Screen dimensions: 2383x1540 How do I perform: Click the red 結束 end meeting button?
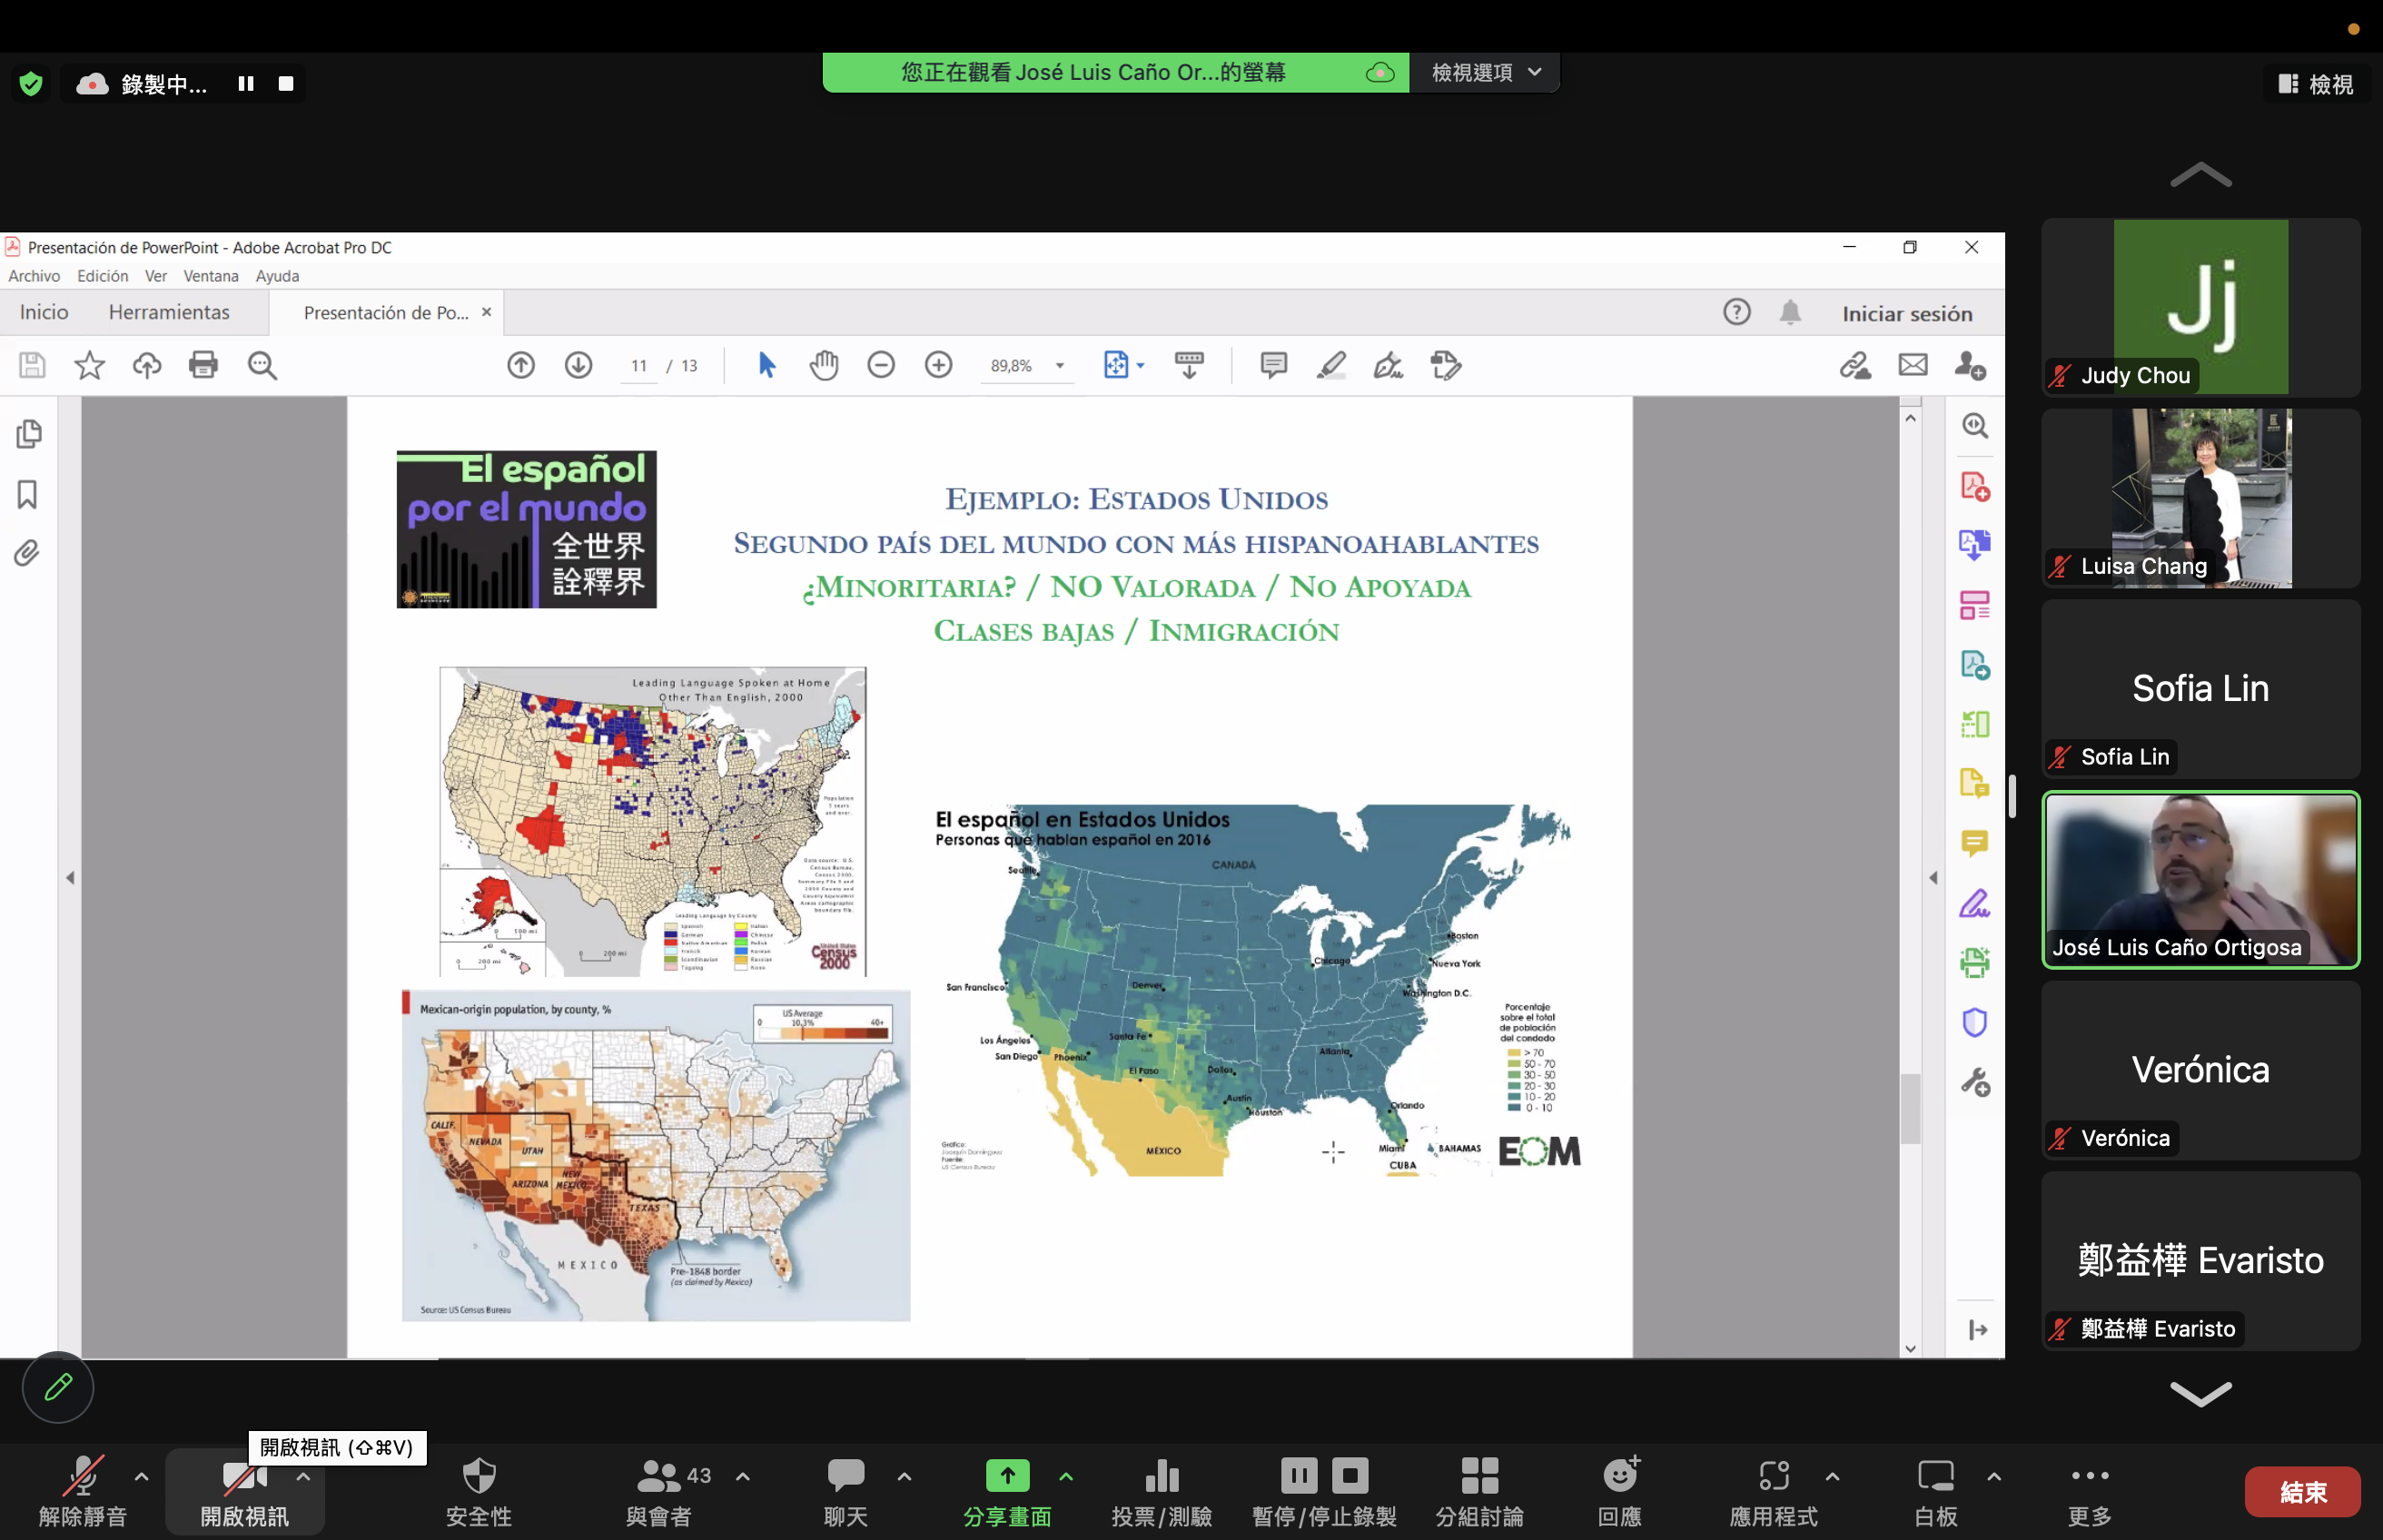(x=2302, y=1491)
